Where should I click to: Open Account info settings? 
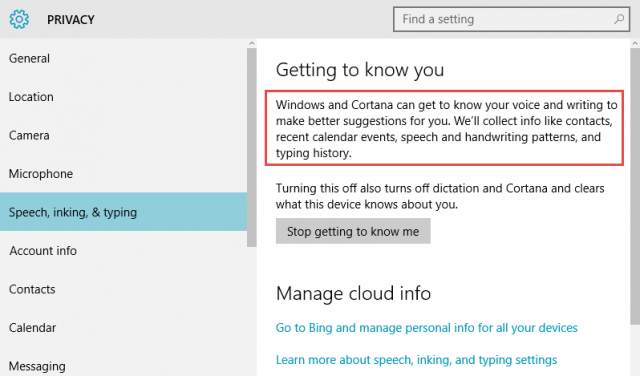pyautogui.click(x=123, y=250)
